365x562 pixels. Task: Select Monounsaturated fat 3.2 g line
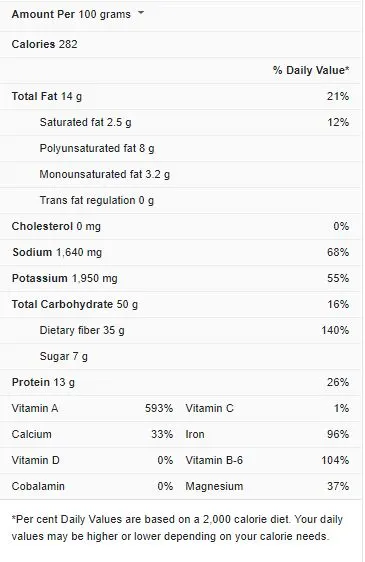(180, 175)
